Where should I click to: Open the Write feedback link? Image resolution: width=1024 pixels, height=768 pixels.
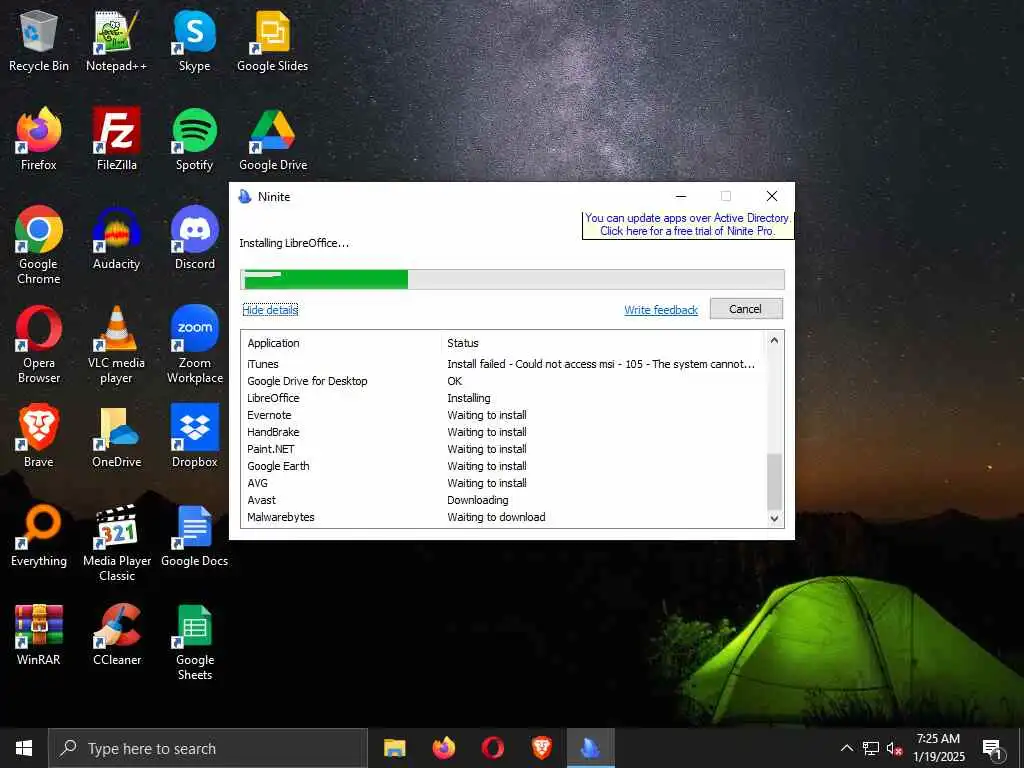coord(661,310)
